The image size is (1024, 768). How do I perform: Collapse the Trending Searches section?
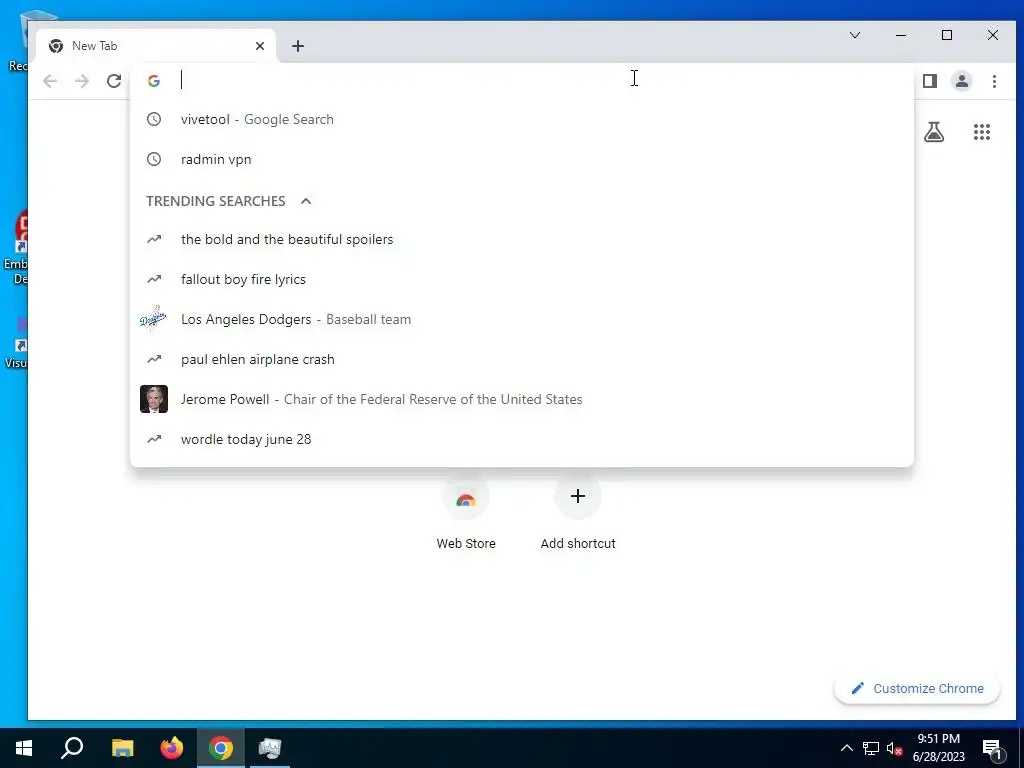306,201
